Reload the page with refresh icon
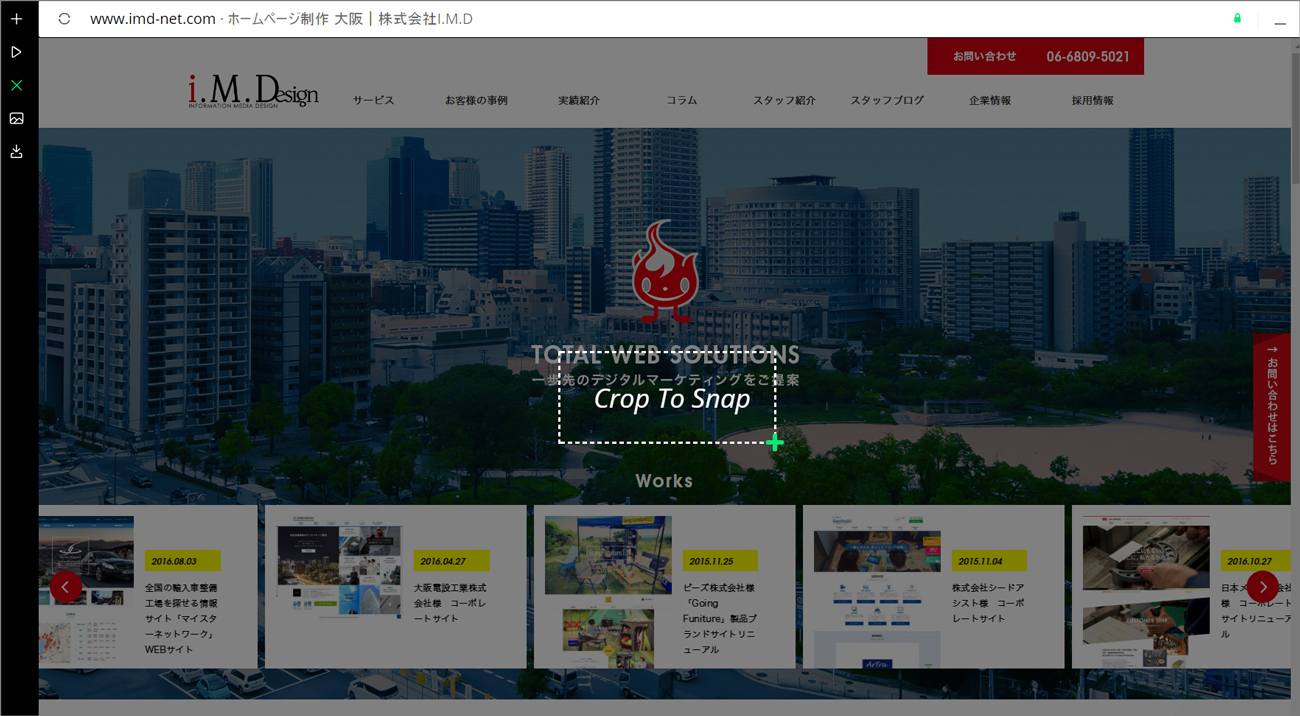 point(65,19)
